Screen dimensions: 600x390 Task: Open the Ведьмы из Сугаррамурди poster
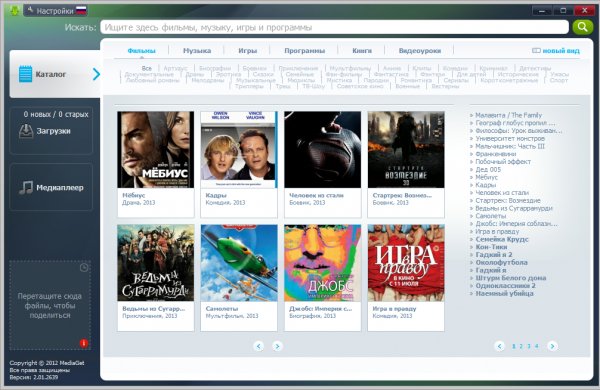coord(156,263)
